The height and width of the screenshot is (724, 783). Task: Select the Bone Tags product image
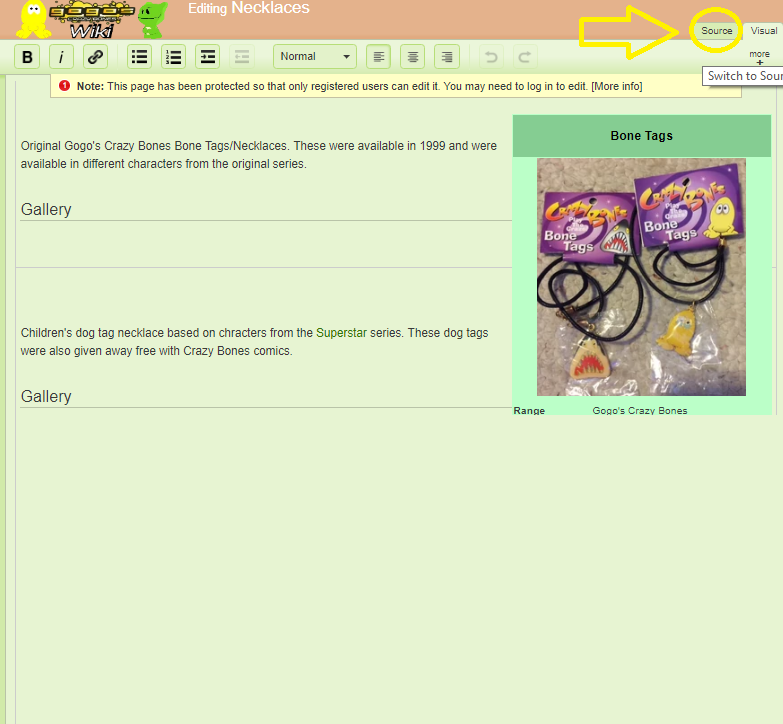pos(641,277)
